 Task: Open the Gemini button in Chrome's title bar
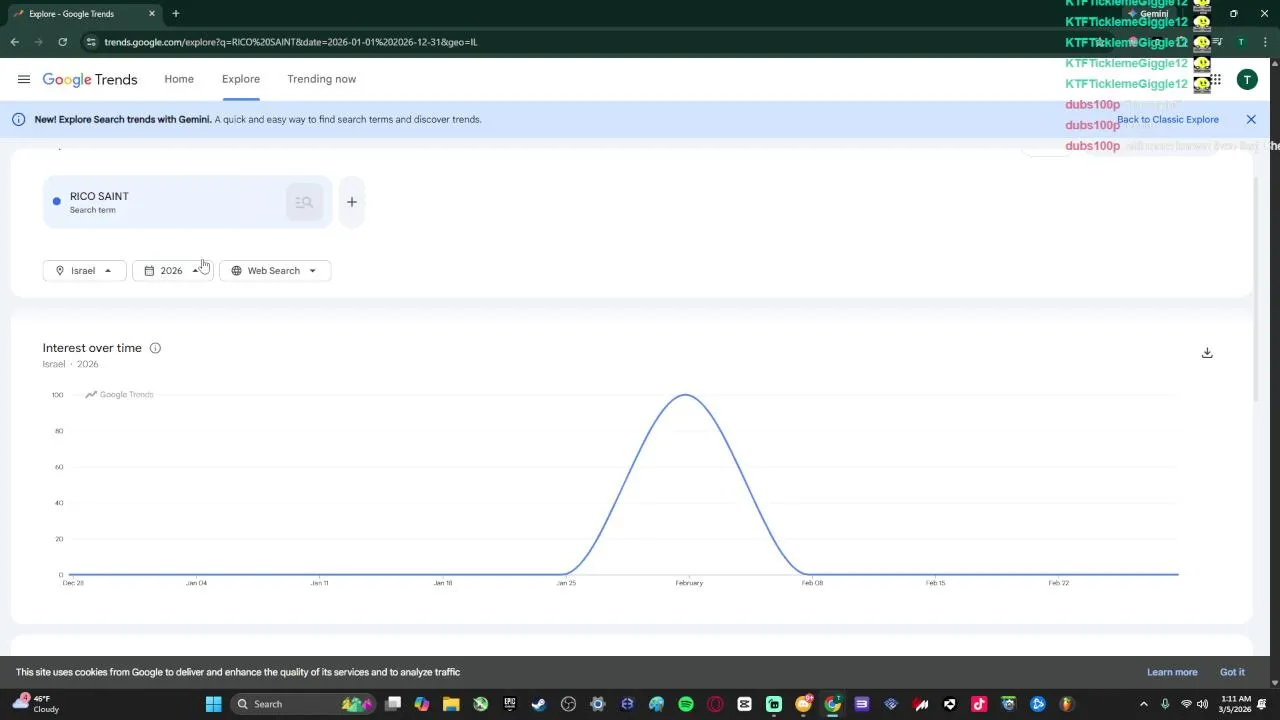pyautogui.click(x=1148, y=14)
